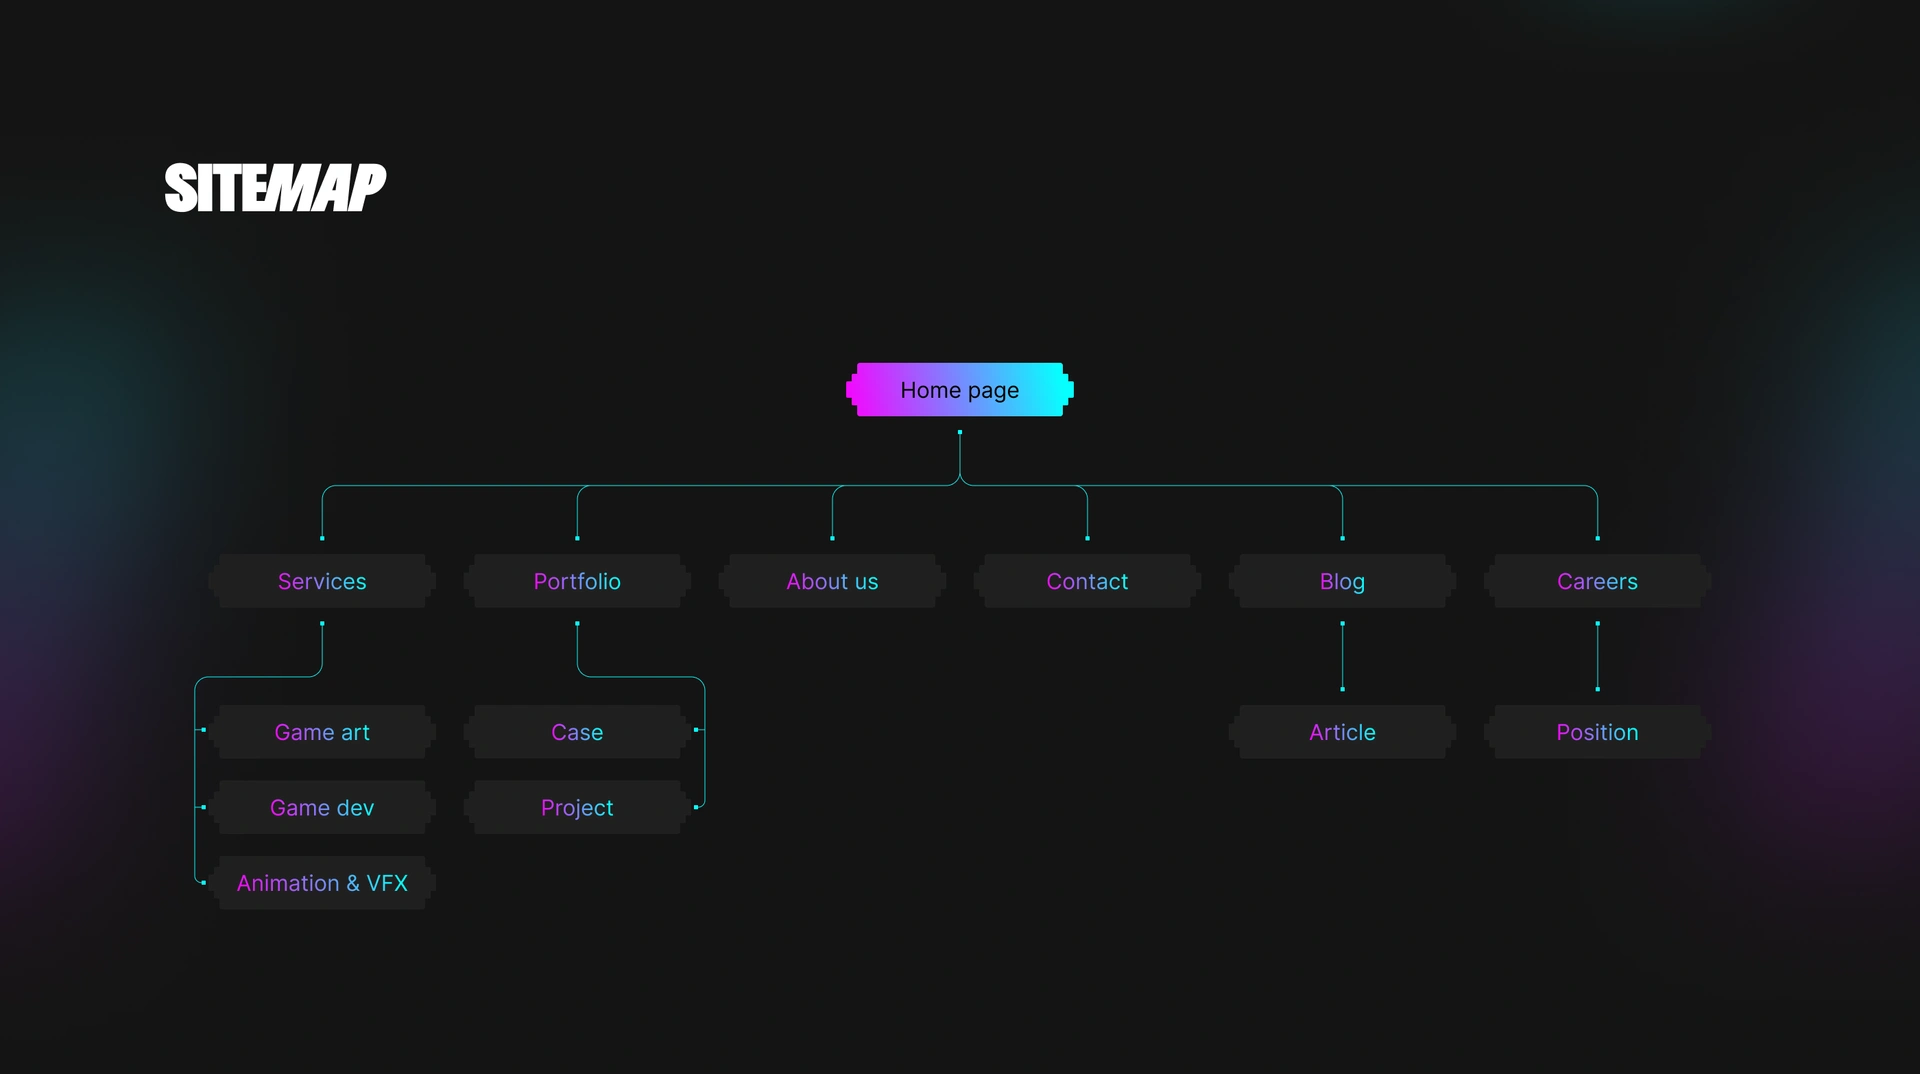Open the Game art subpage node
This screenshot has width=1920, height=1074.
point(322,732)
